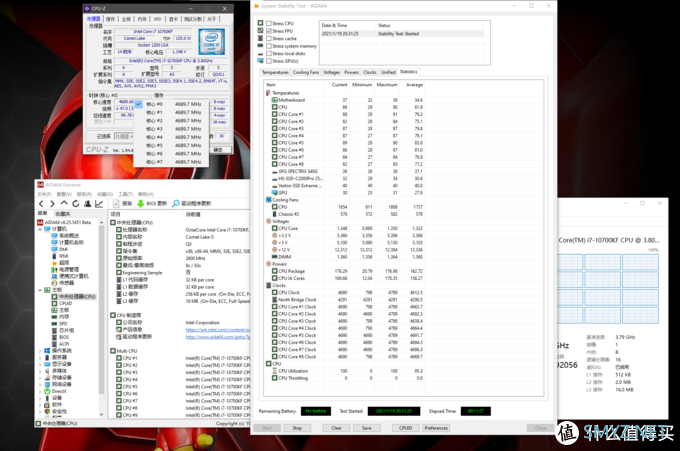Image resolution: width=680 pixels, height=451 pixels.
Task: Expand the 存储设备 tree node
Action: [x=40, y=378]
